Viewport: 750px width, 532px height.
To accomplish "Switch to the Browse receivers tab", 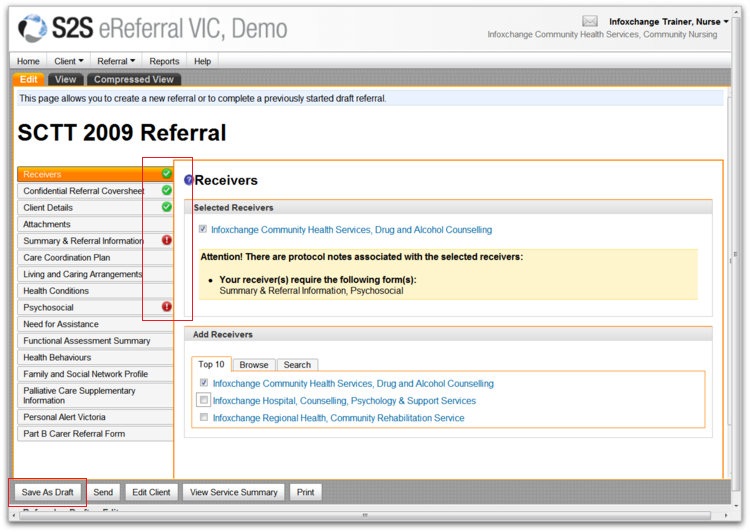I will point(254,365).
